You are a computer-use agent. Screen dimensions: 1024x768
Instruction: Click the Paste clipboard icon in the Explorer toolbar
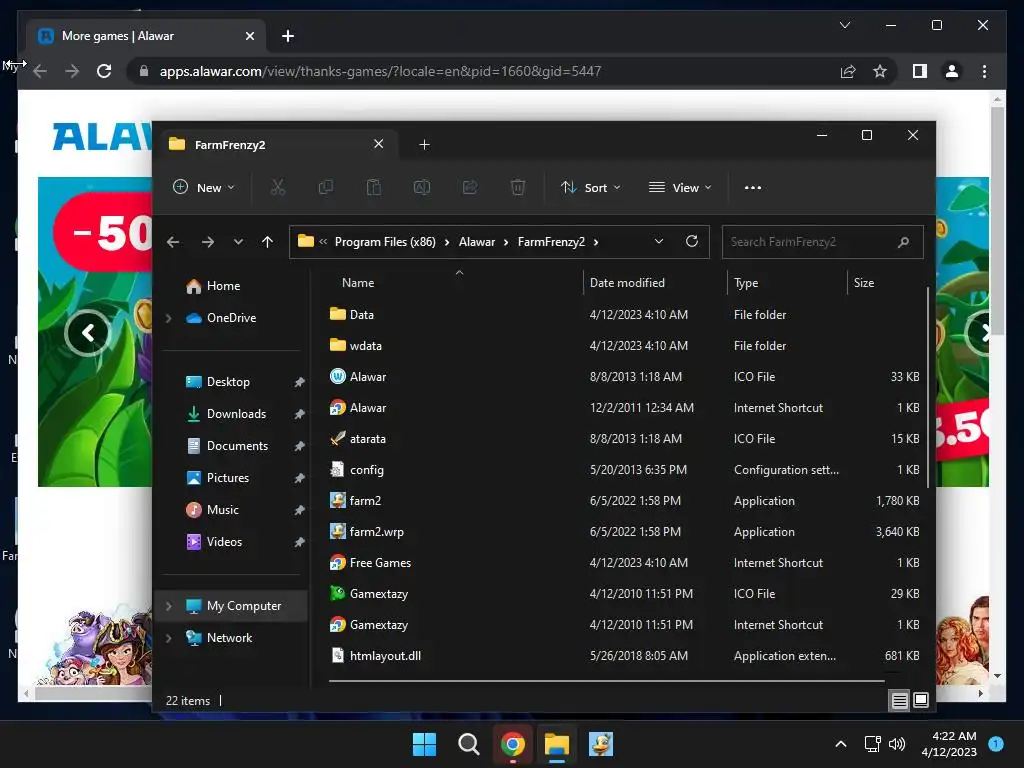coord(374,187)
